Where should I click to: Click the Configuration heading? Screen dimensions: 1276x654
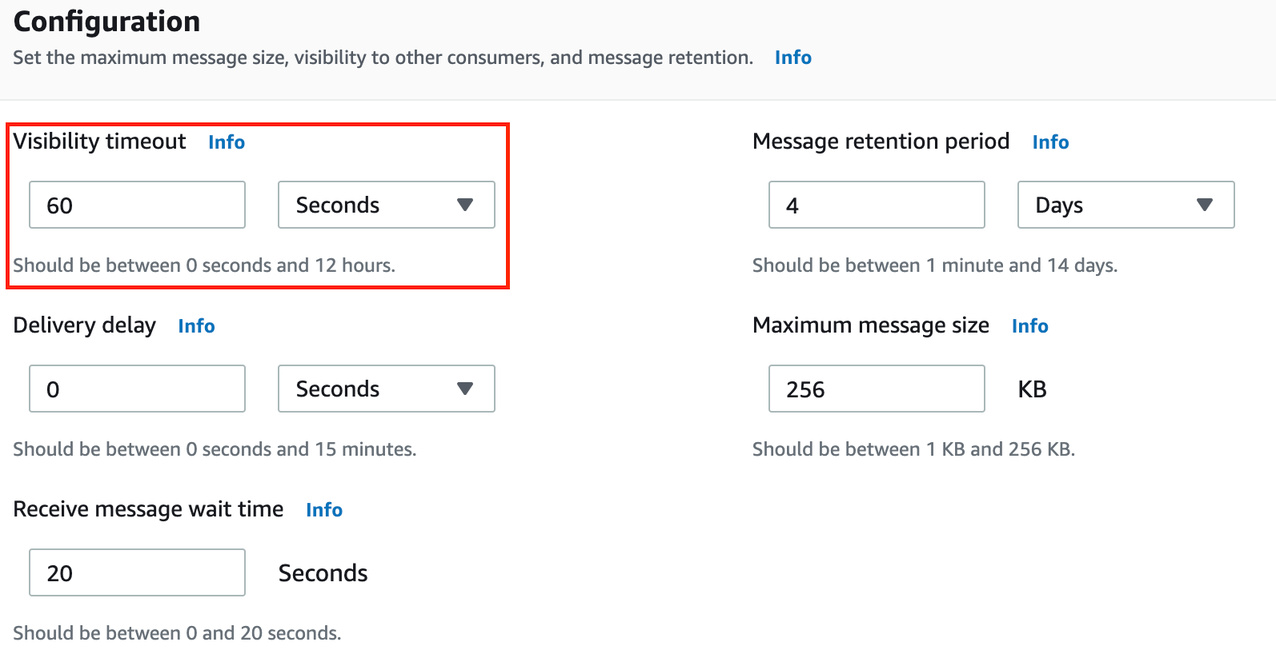[105, 21]
